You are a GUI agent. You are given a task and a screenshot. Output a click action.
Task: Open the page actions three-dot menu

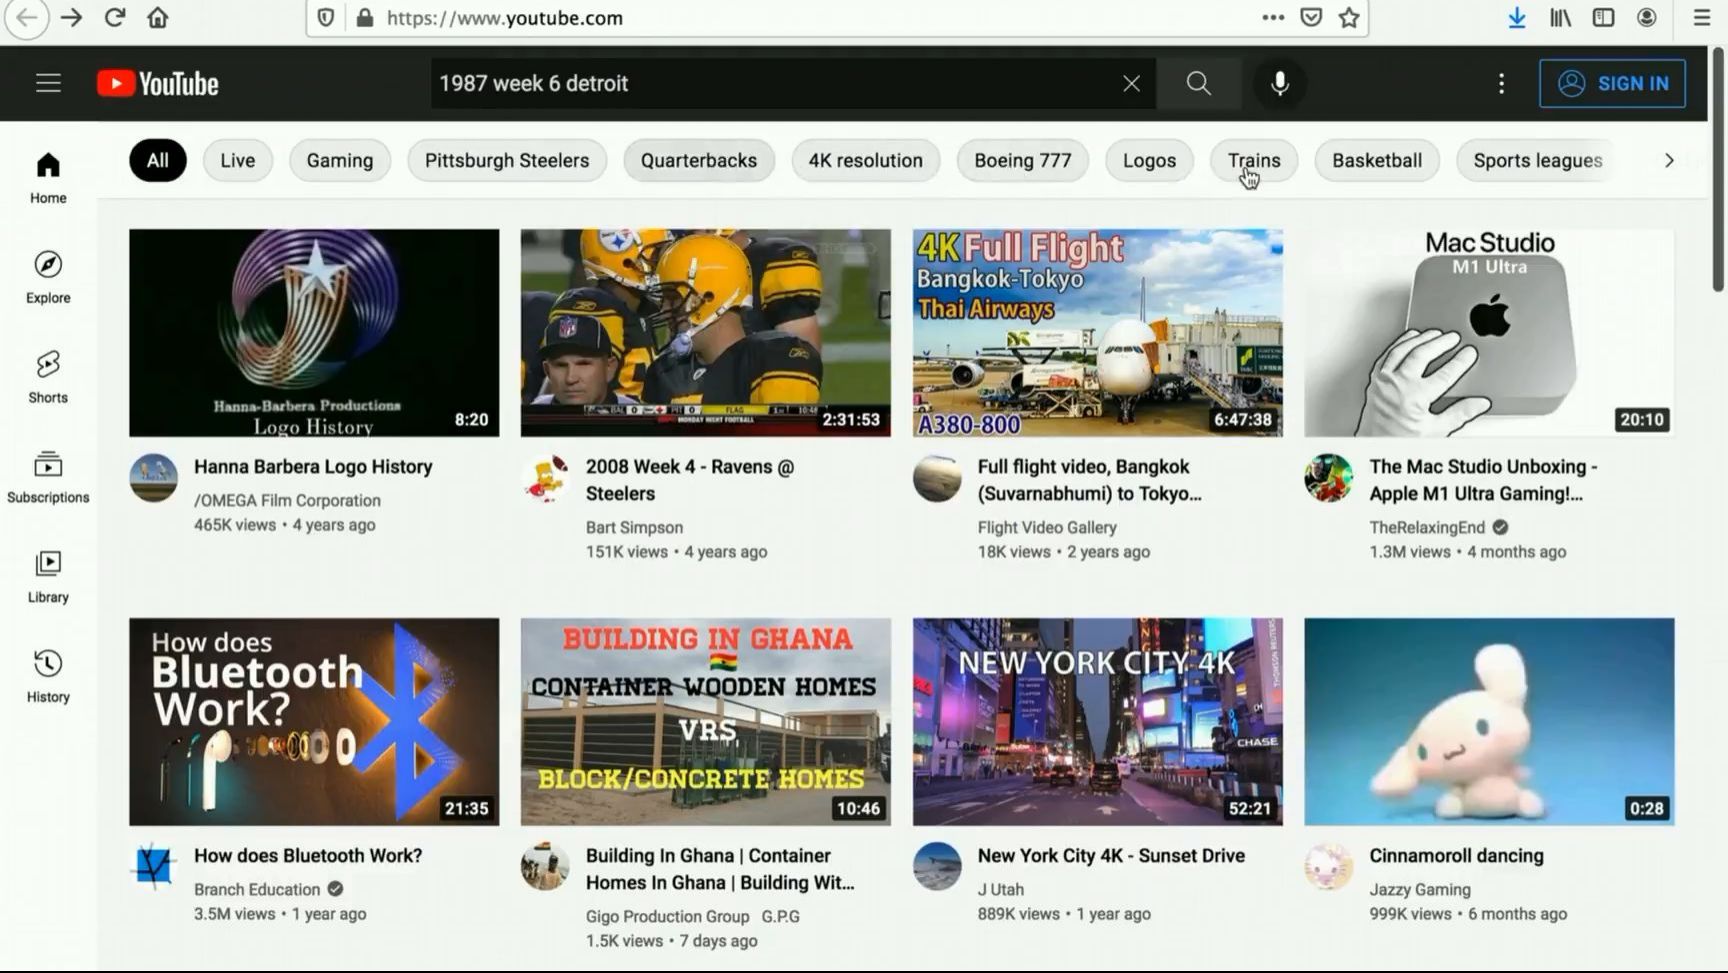(1273, 18)
